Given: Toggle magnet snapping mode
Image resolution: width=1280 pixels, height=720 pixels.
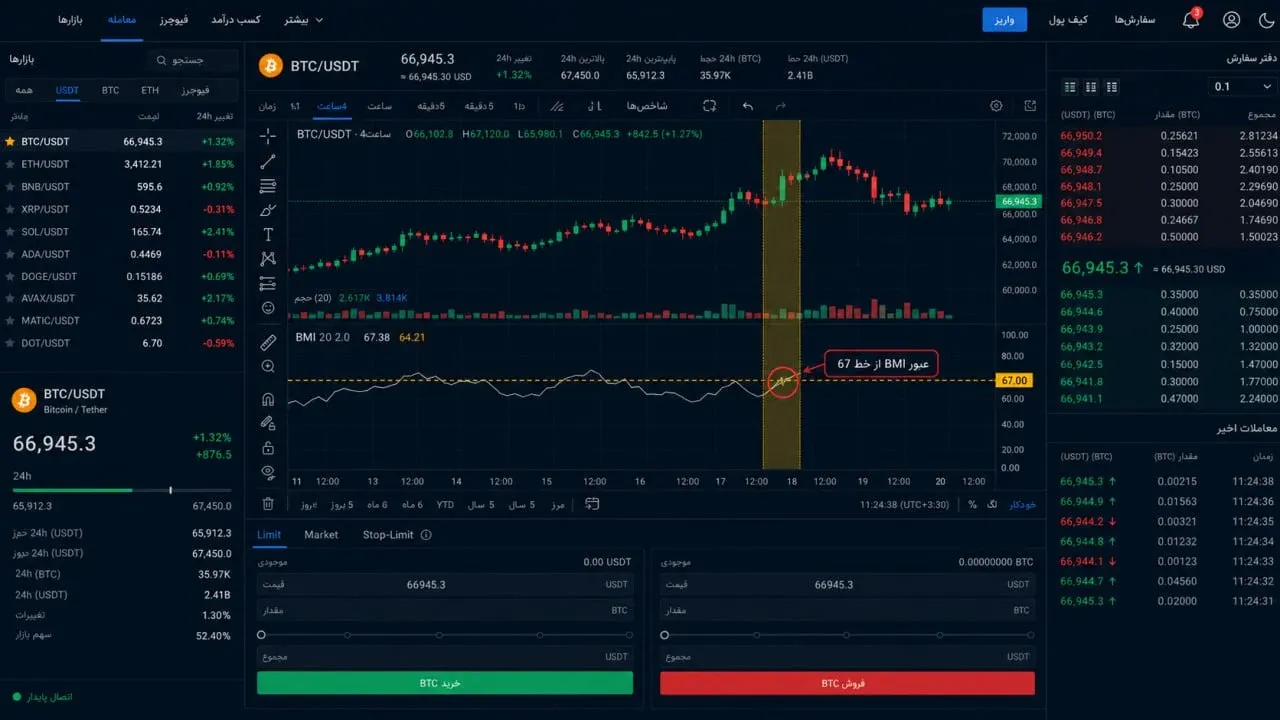Looking at the screenshot, I should coord(268,399).
